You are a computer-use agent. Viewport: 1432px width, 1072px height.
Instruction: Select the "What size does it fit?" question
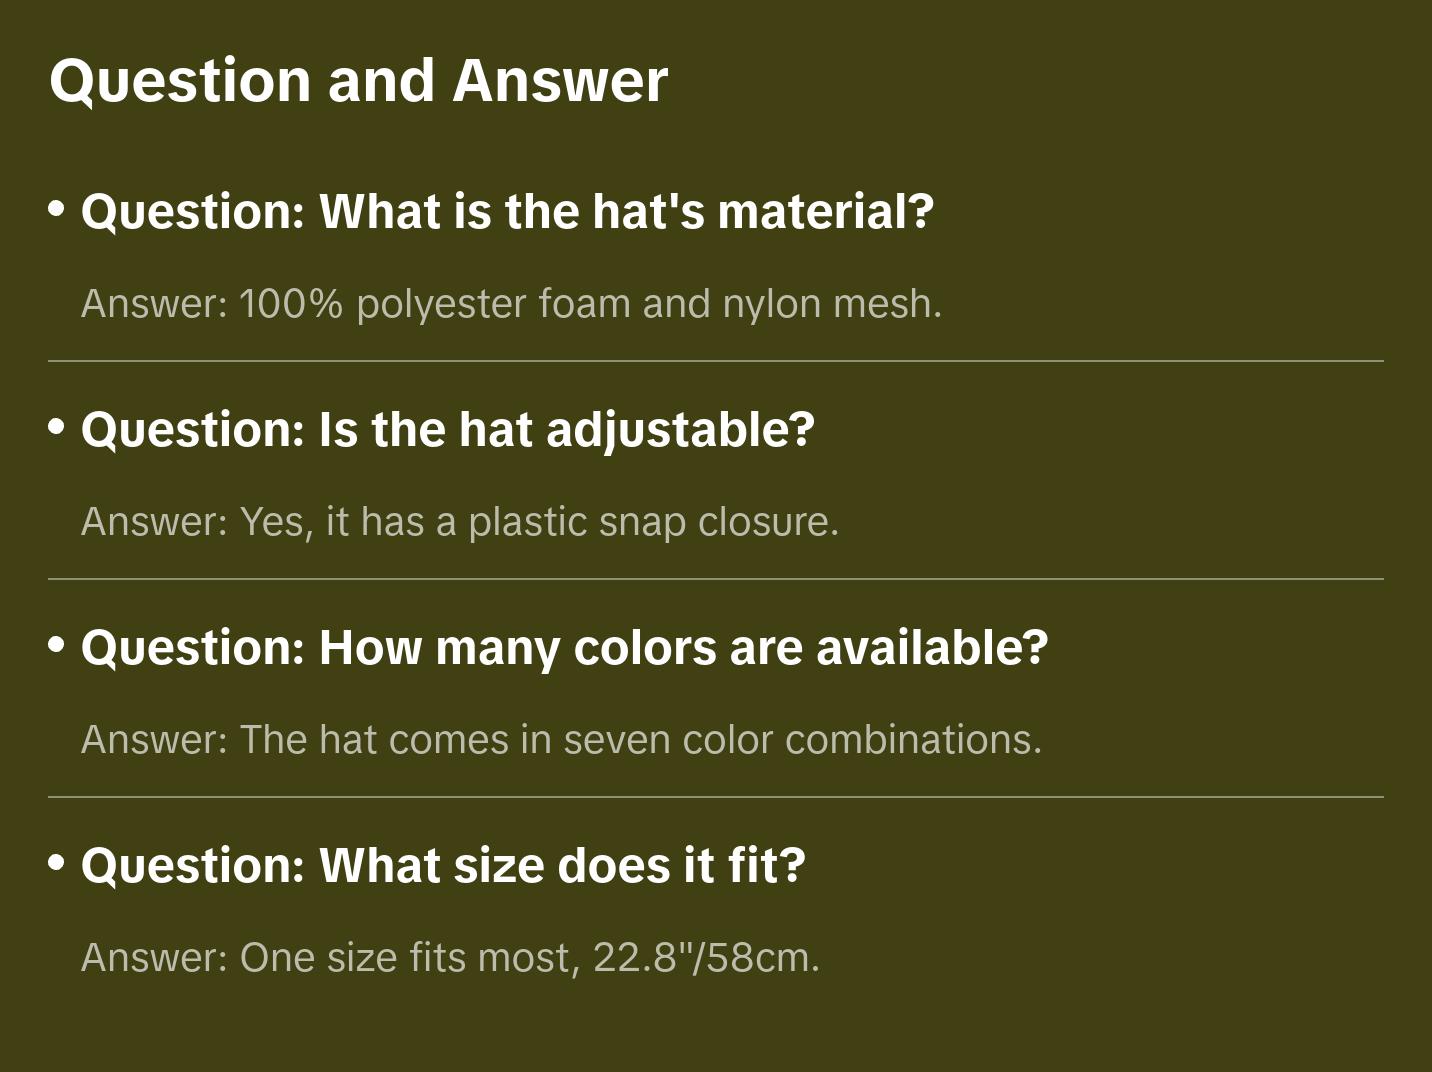pyautogui.click(x=443, y=866)
